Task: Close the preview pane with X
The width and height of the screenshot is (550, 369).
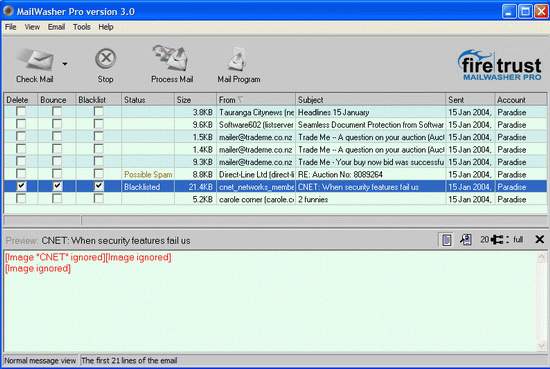Action: coord(540,240)
